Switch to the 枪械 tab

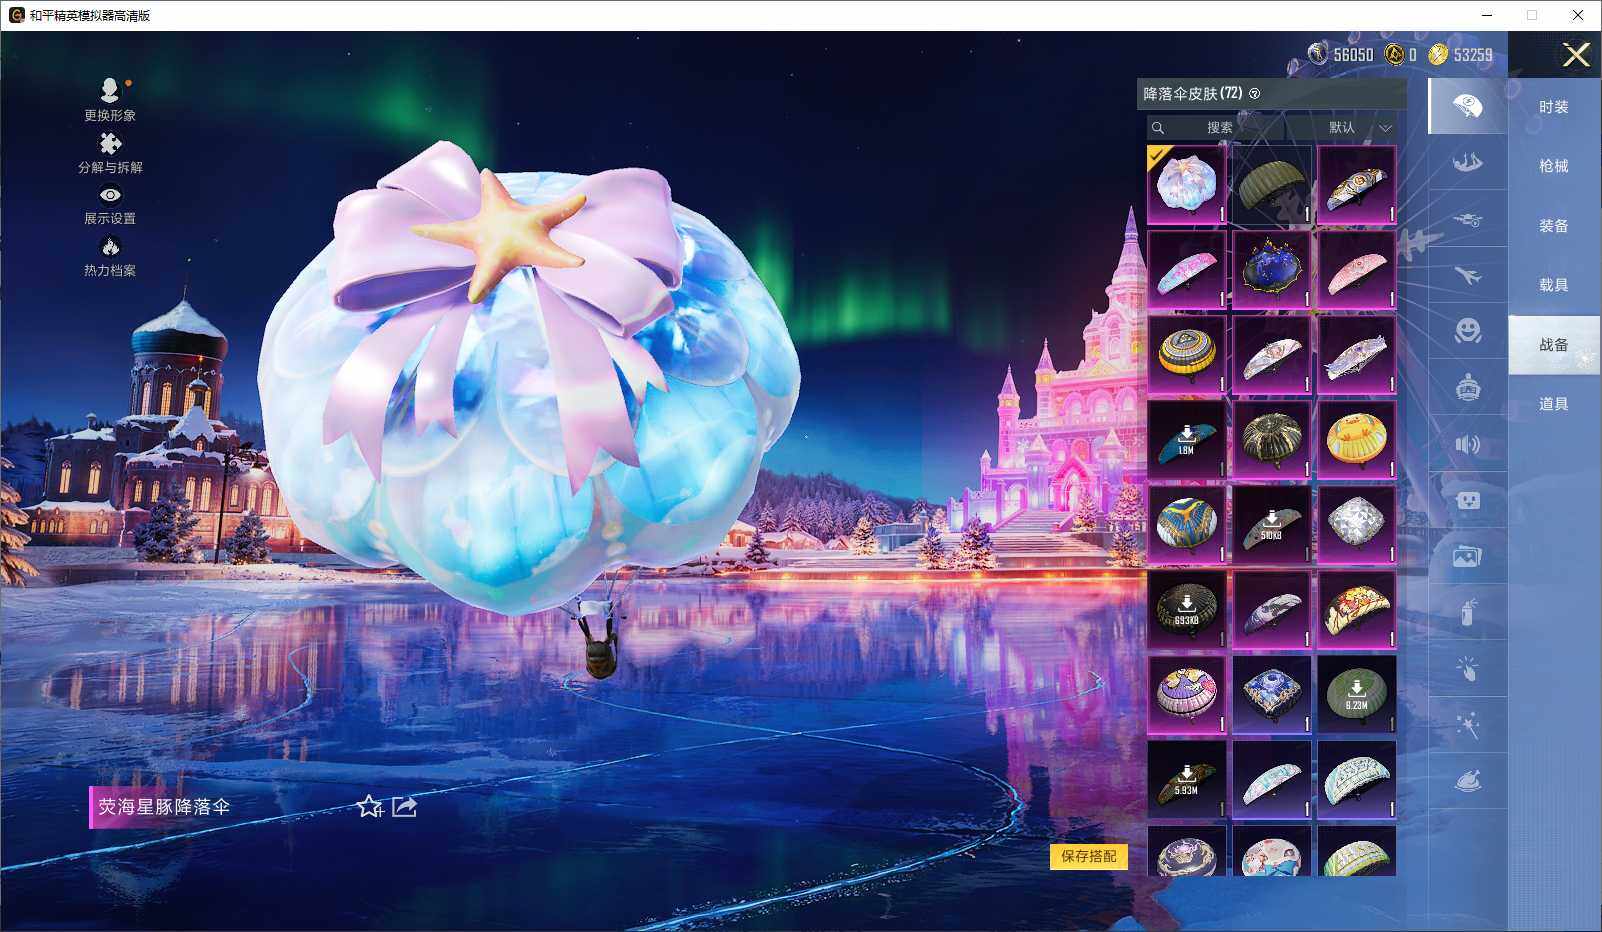1553,166
